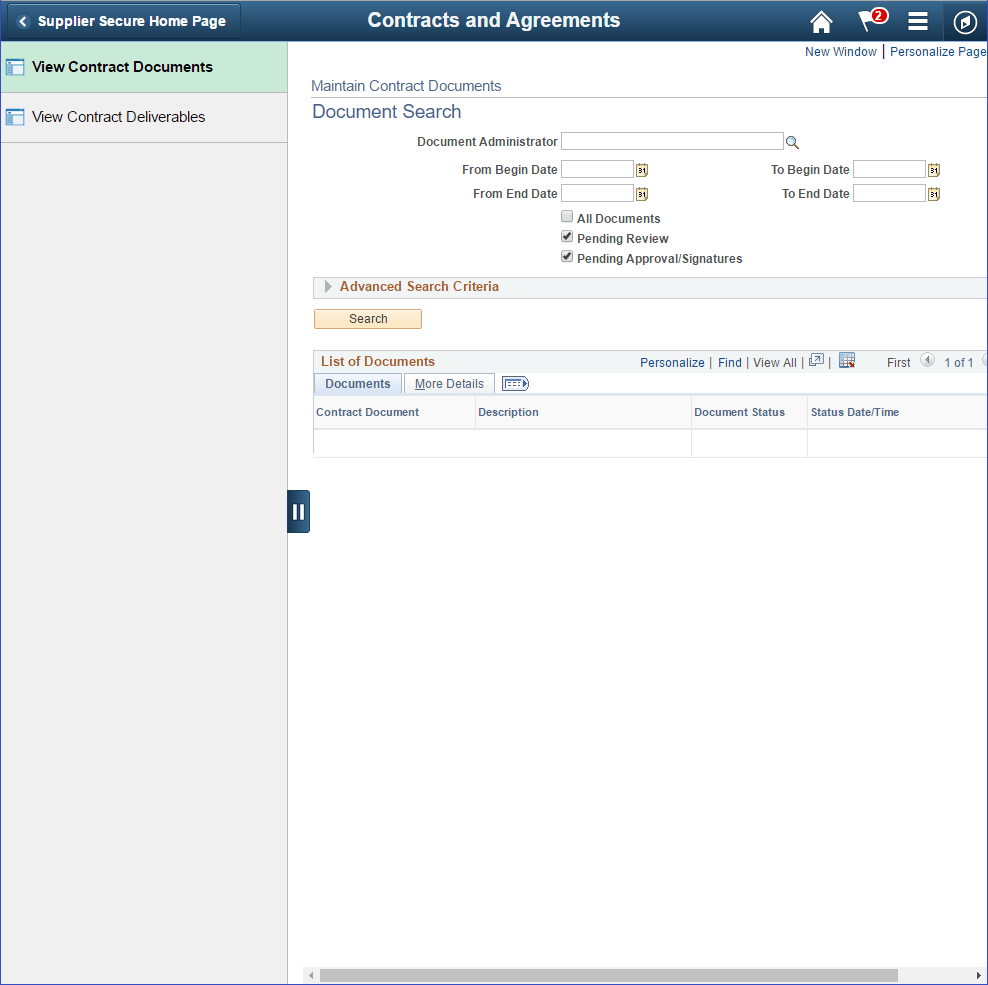The width and height of the screenshot is (988, 985).
Task: Click inside the Document Administrator field
Action: [671, 141]
